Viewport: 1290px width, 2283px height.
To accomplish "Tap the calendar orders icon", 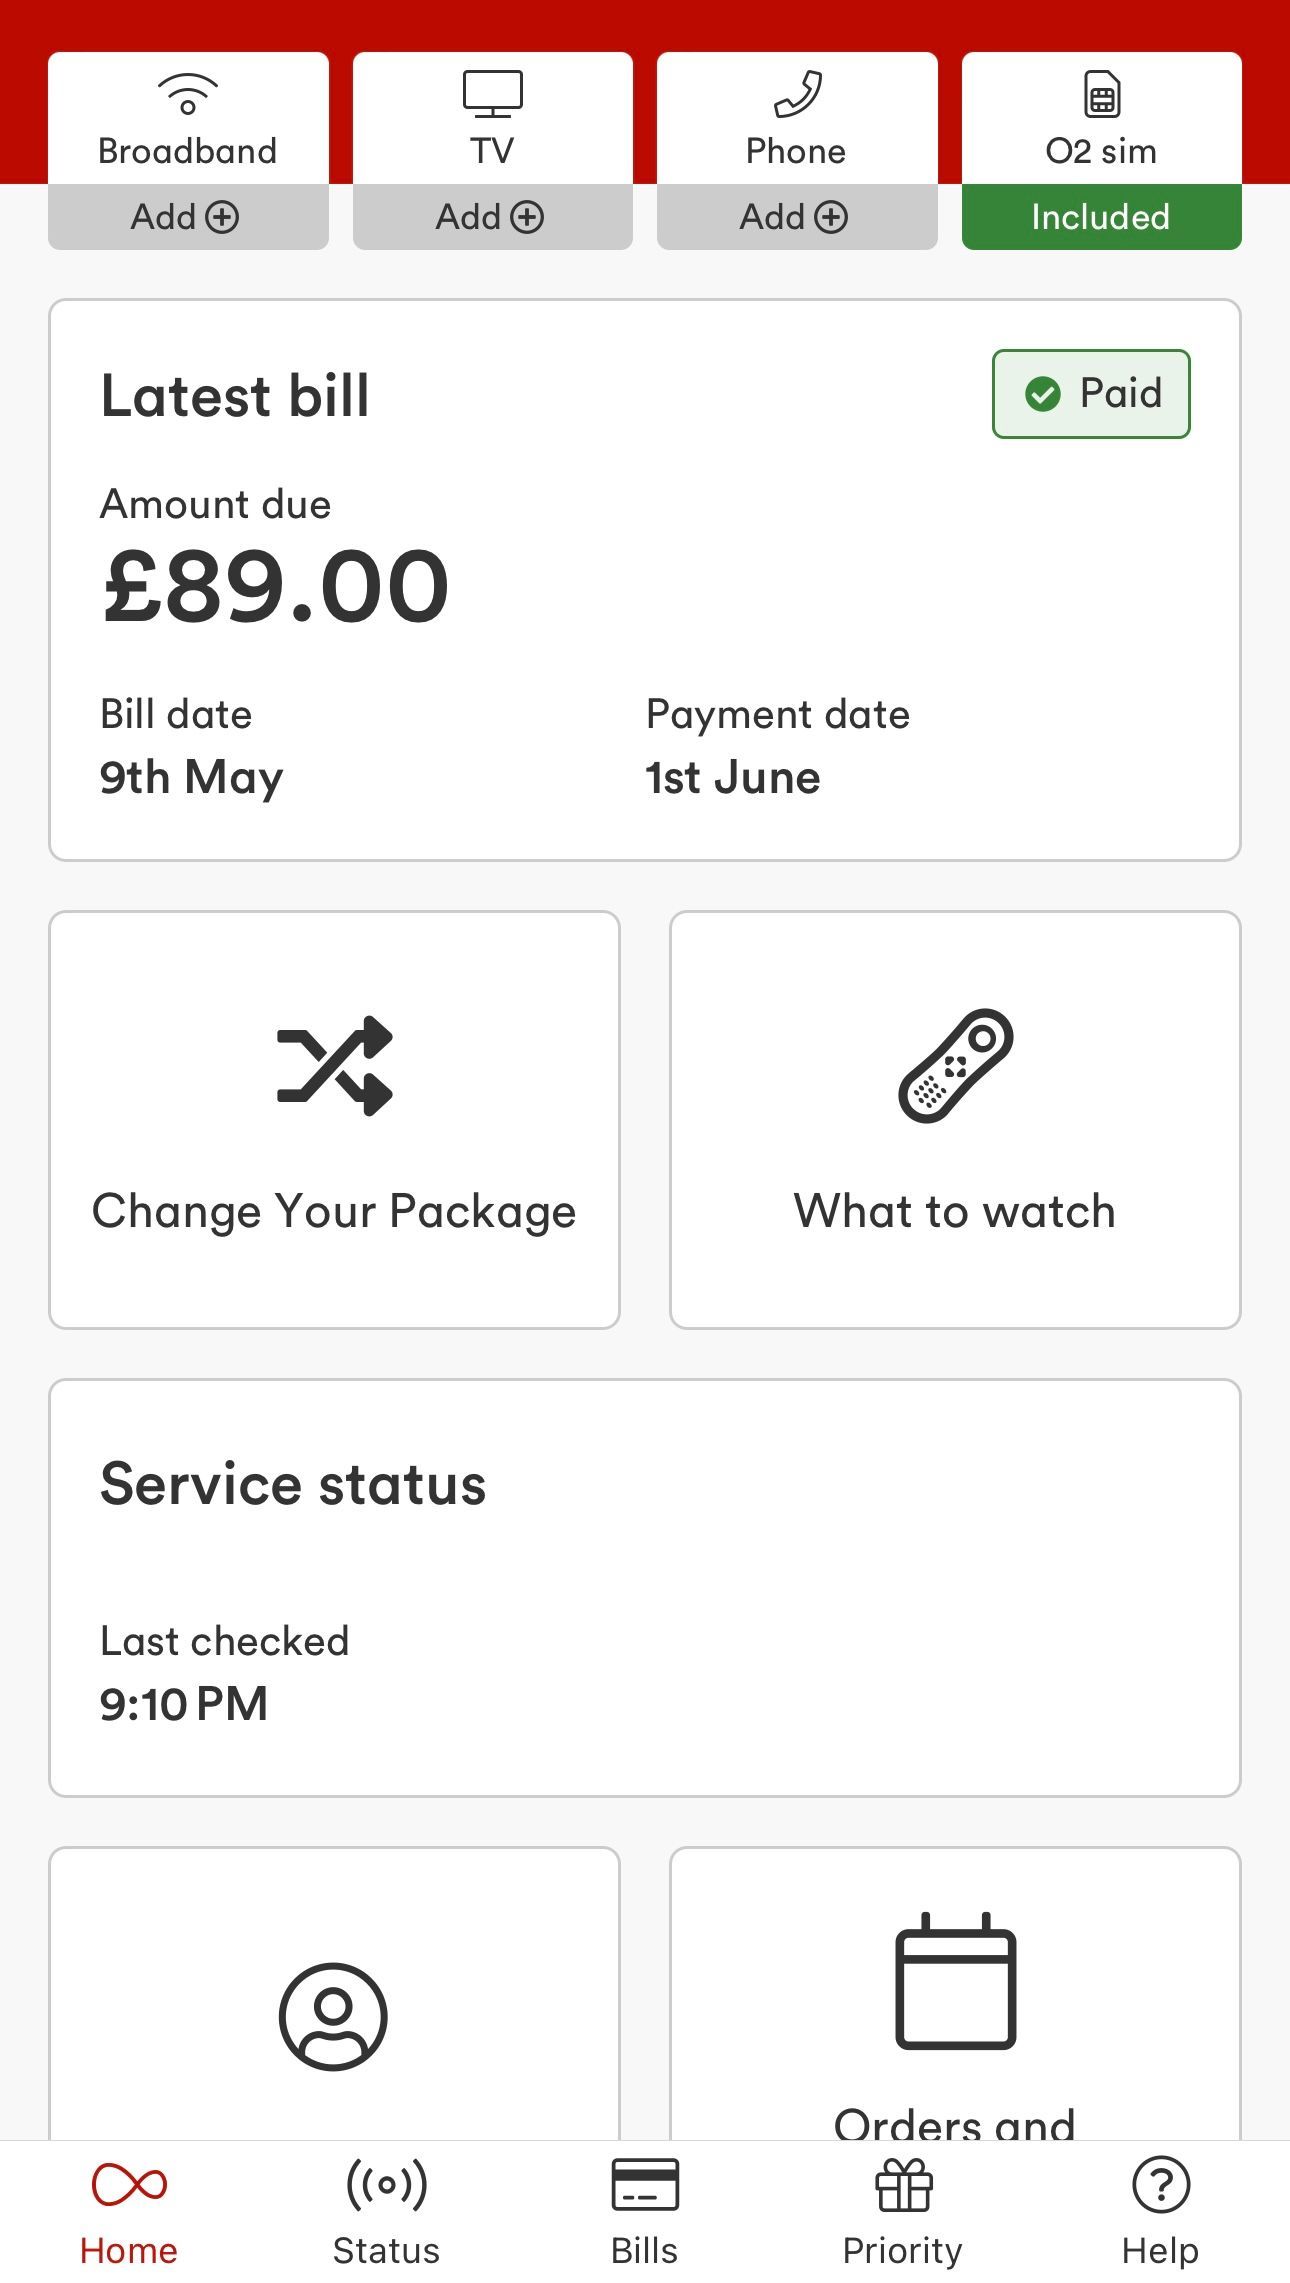I will point(955,1981).
